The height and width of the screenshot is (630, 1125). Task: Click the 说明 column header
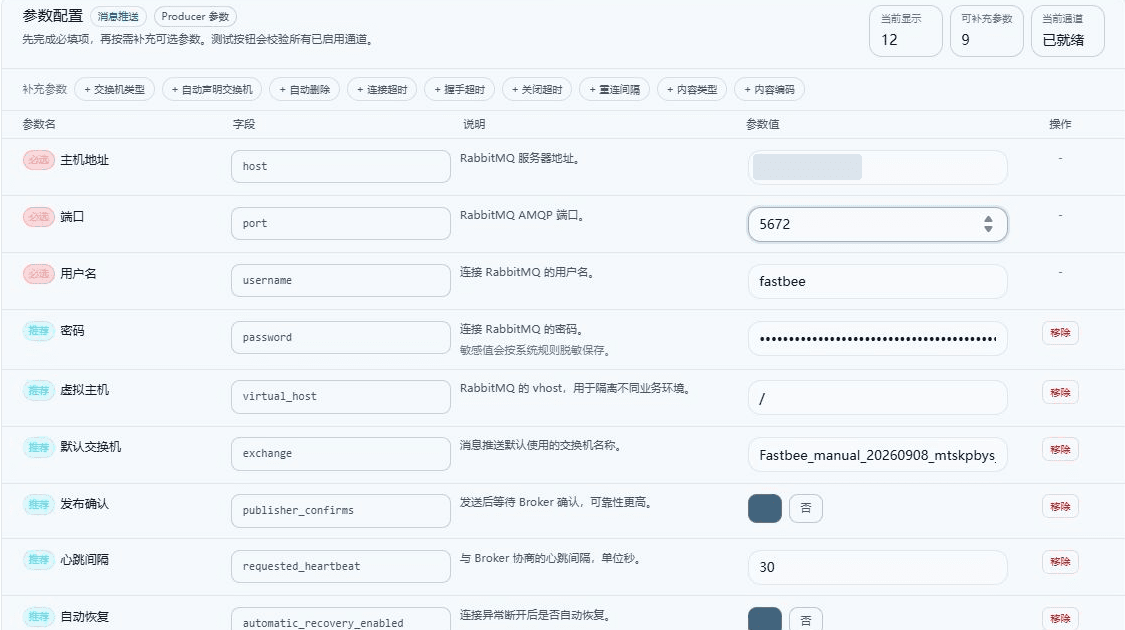(x=474, y=124)
